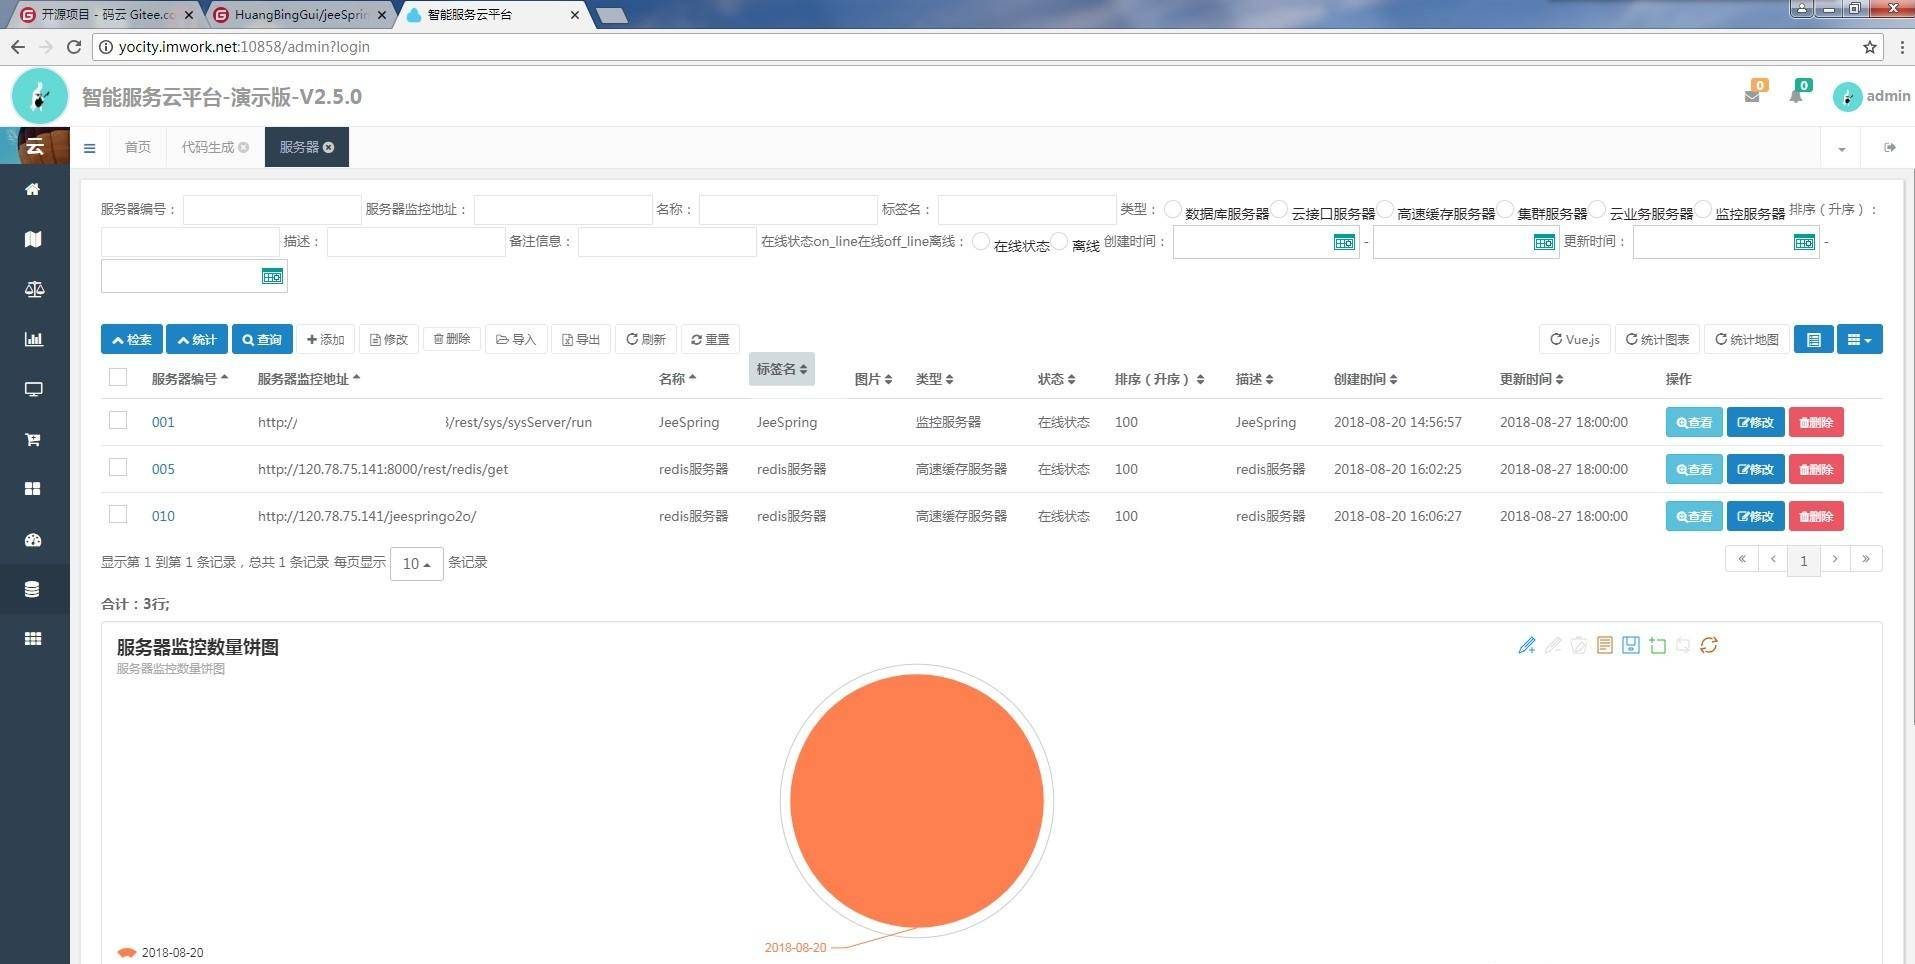Screen dimensions: 1915x964
Task: Open the bar chart sidebar icon
Action: coord(33,339)
